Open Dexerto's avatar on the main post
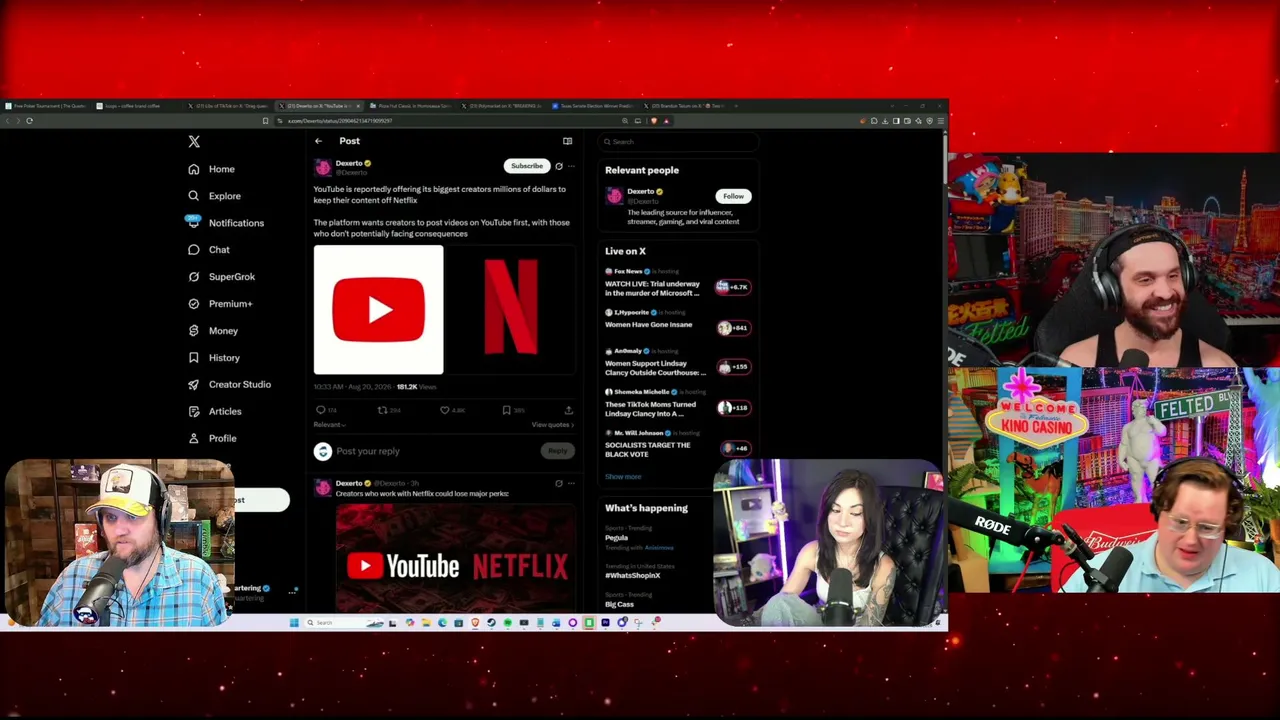Viewport: 1280px width, 720px height. pos(322,167)
